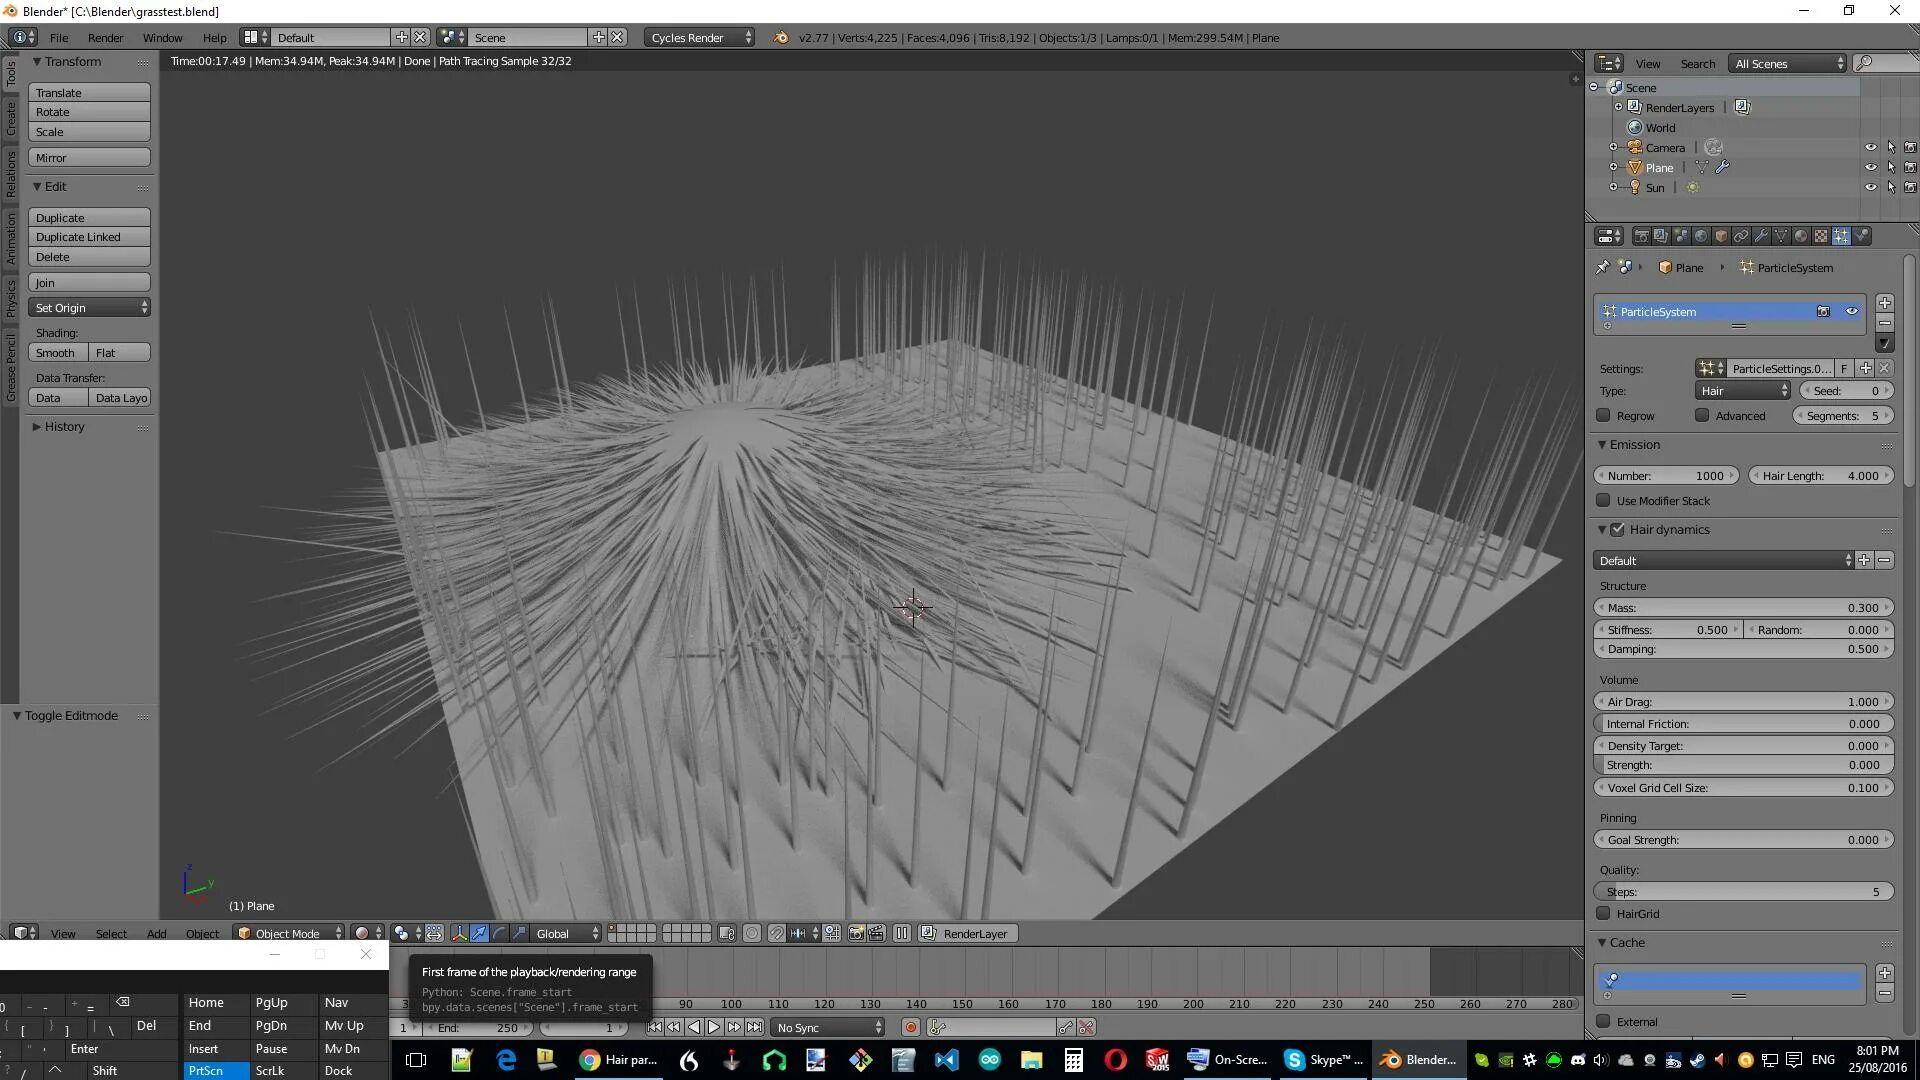The height and width of the screenshot is (1080, 1920).
Task: Click the Stiffness slider field
Action: 1667,629
